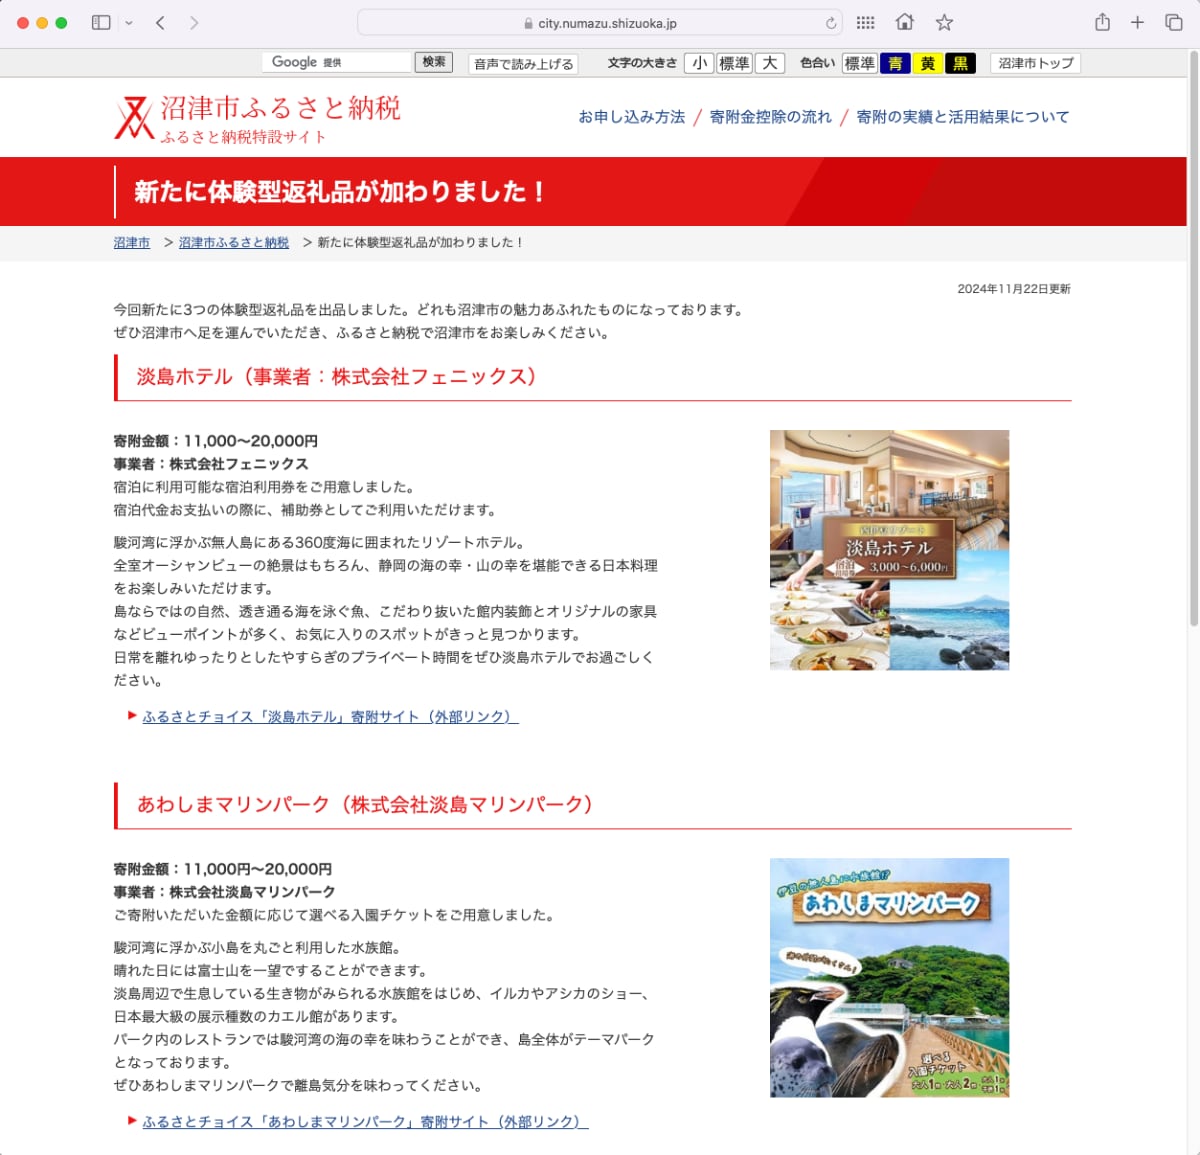Viewport: 1200px width, 1155px height.
Task: Select 標準 color setting
Action: click(859, 63)
